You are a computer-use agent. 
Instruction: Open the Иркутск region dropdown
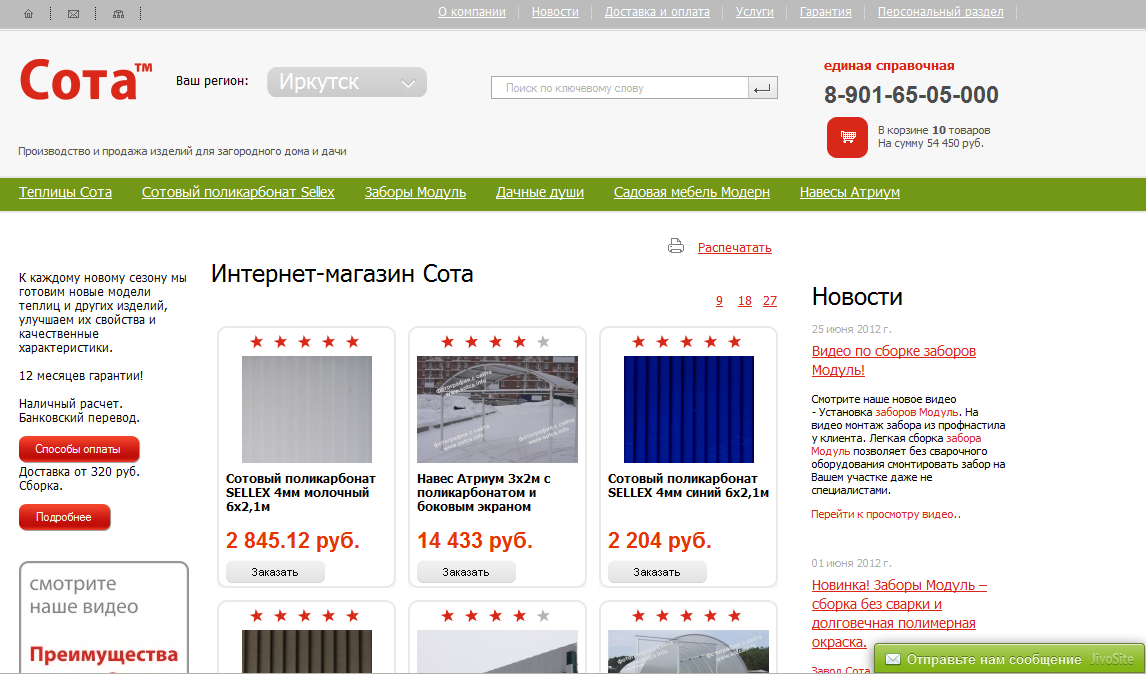click(347, 82)
